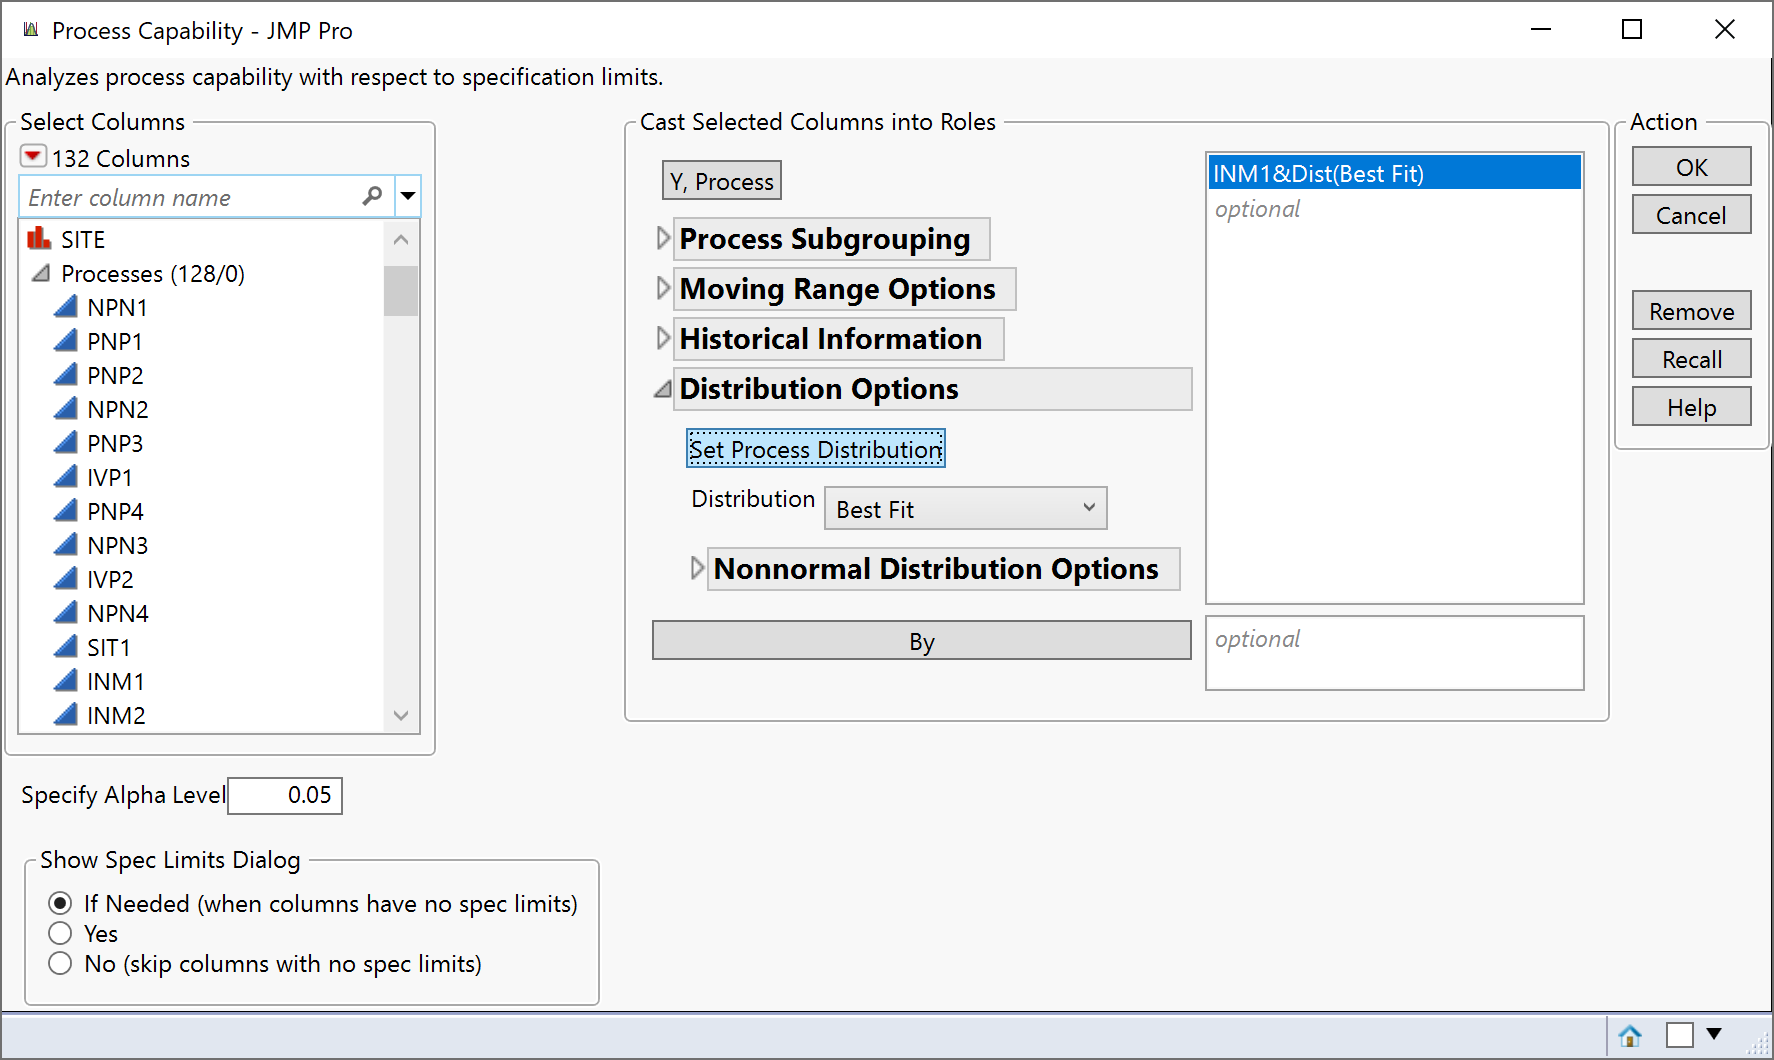1774x1060 pixels.
Task: Expand the Nonnormal Distribution Options section
Action: point(698,568)
